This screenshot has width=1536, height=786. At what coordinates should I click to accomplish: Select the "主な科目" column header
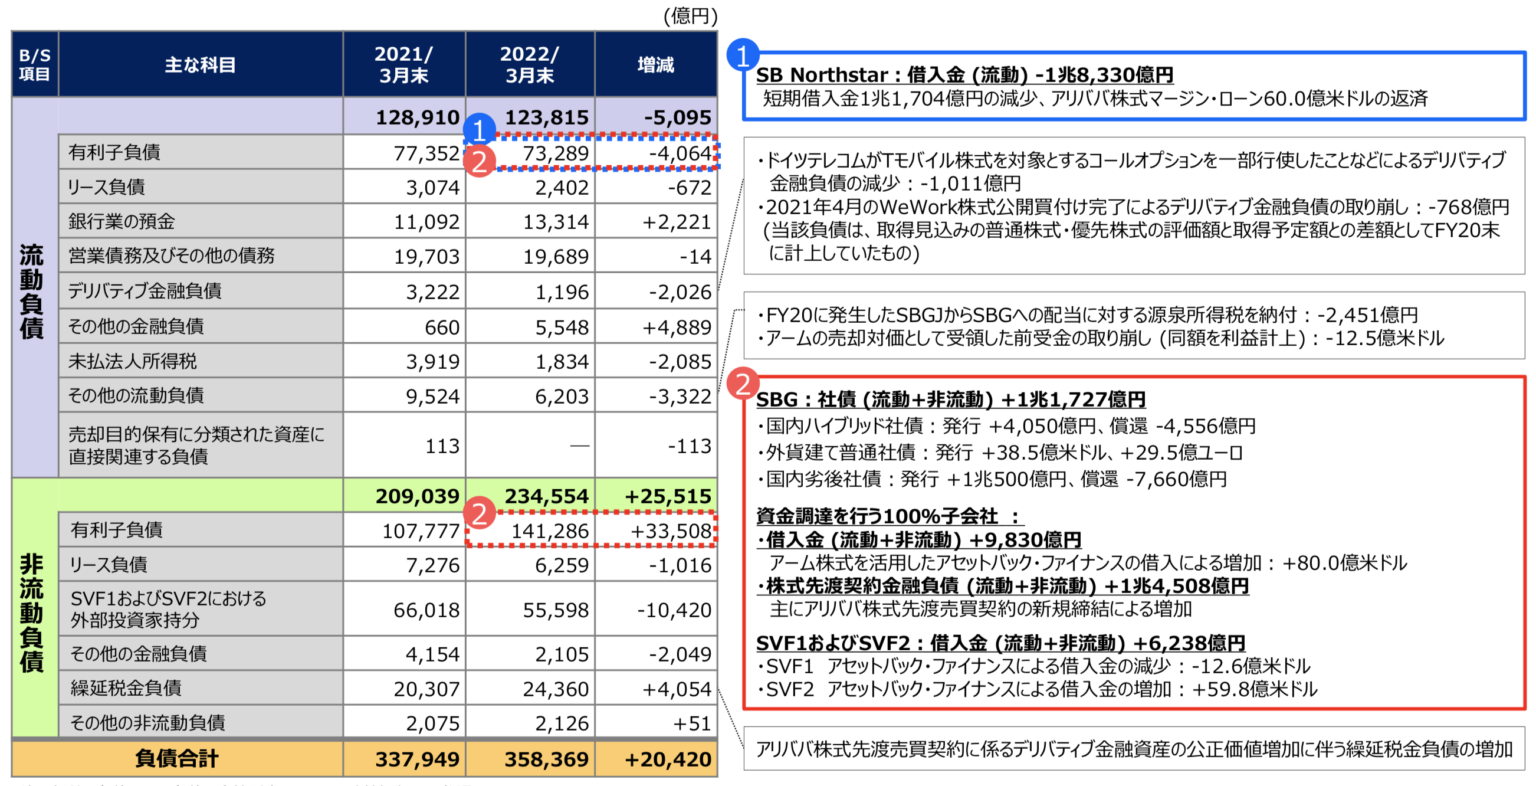pos(200,65)
